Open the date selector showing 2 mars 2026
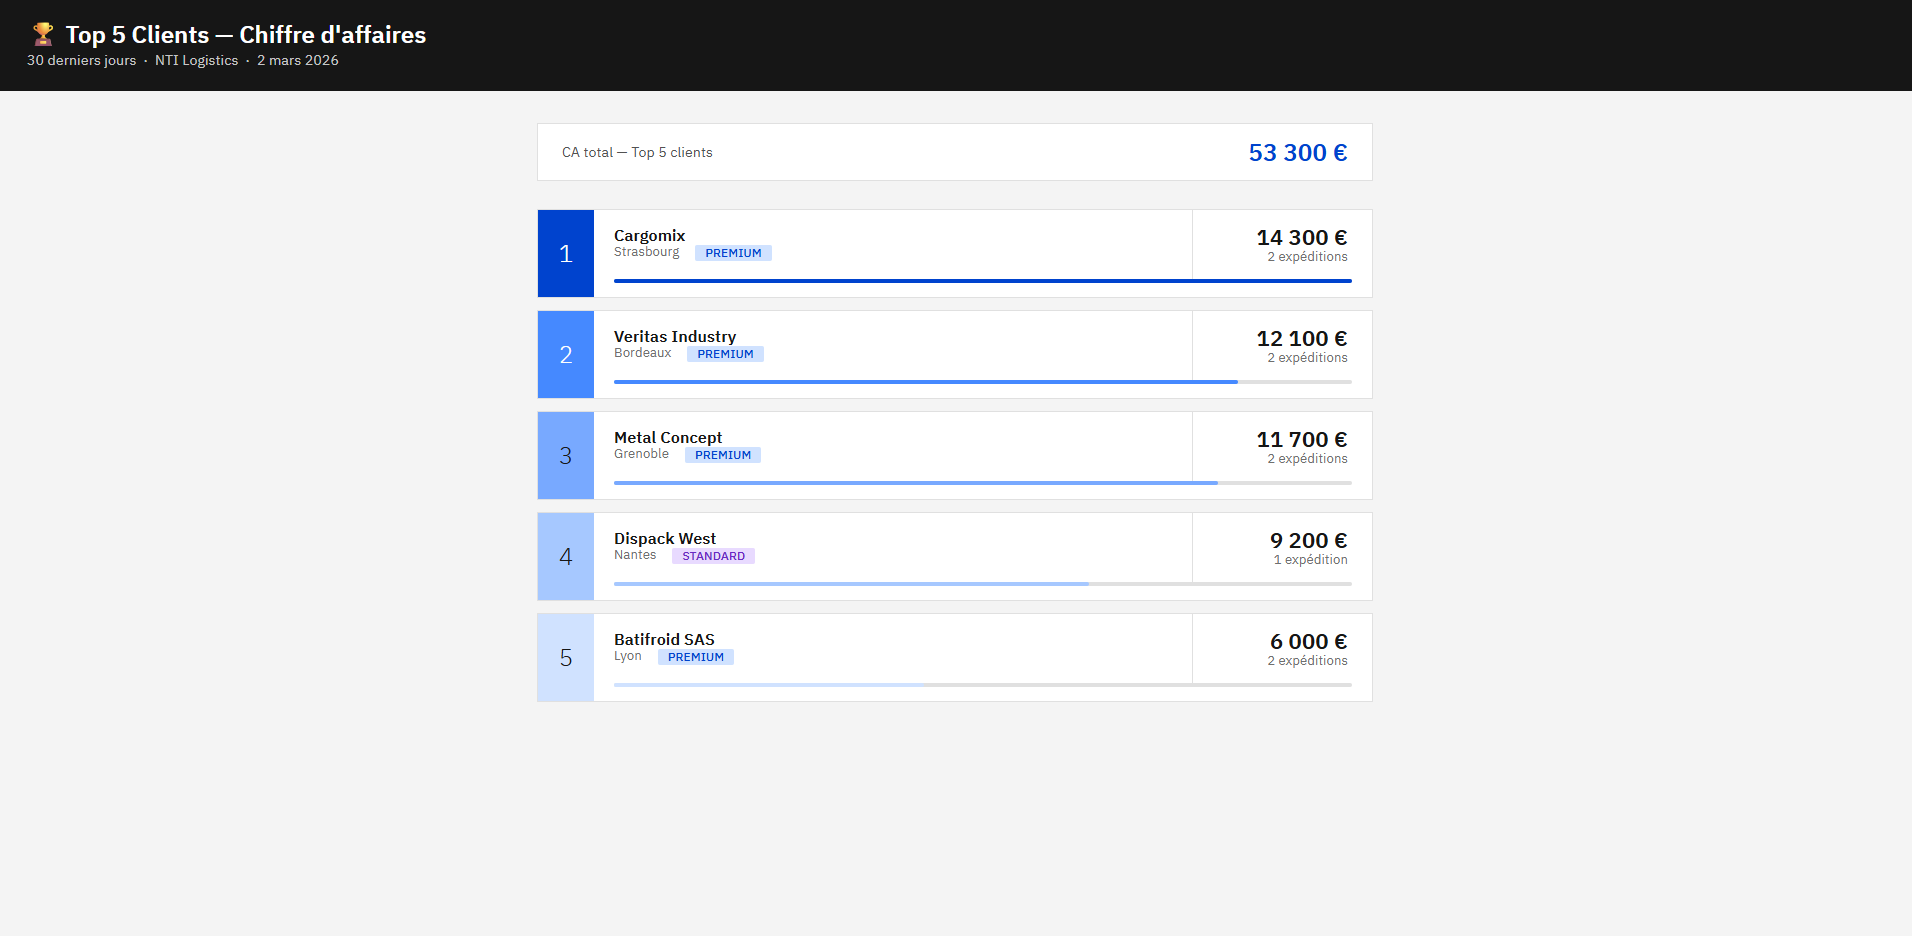 click(297, 60)
